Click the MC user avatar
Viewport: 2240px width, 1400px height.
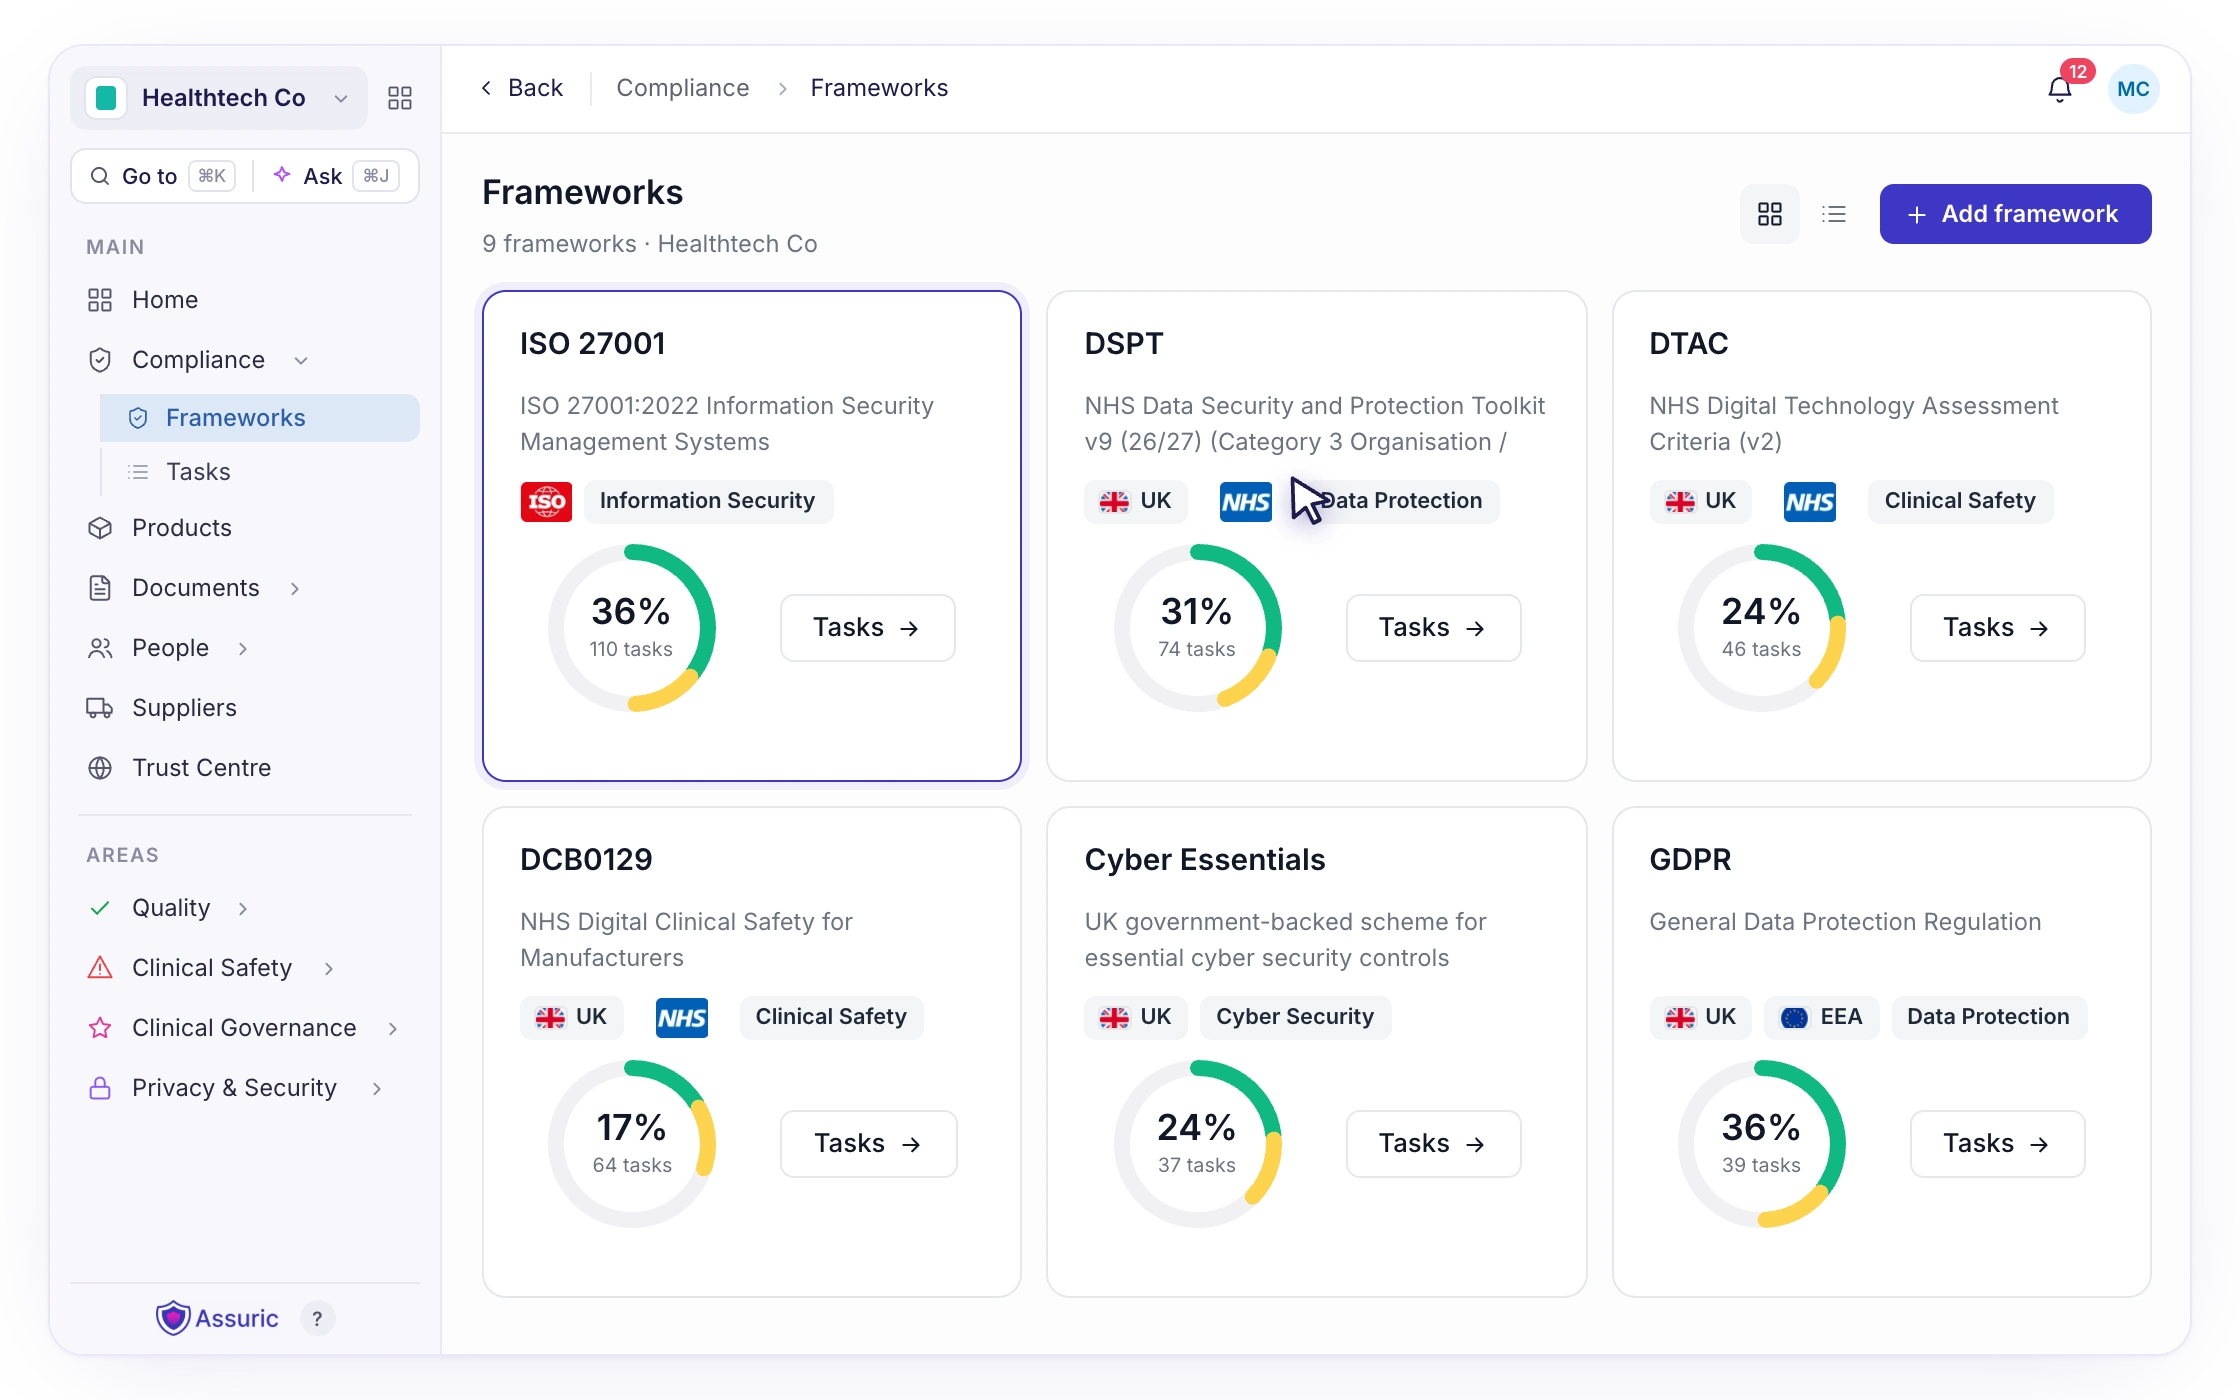(2133, 89)
